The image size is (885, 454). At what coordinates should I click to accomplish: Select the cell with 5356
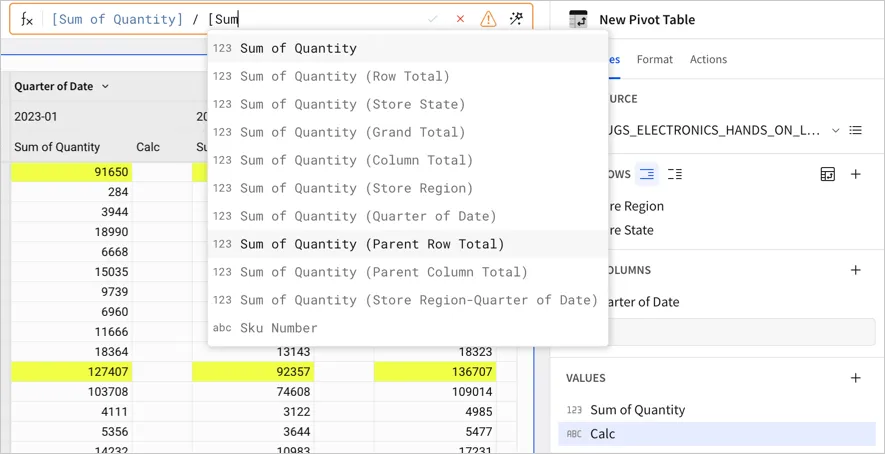coord(72,431)
